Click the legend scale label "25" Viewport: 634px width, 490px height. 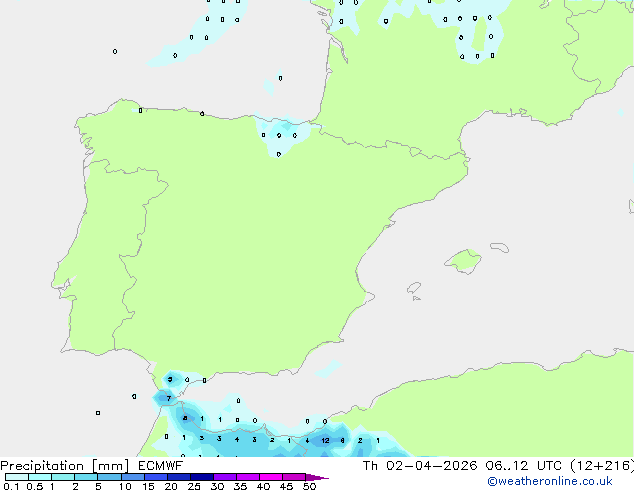[194, 486]
